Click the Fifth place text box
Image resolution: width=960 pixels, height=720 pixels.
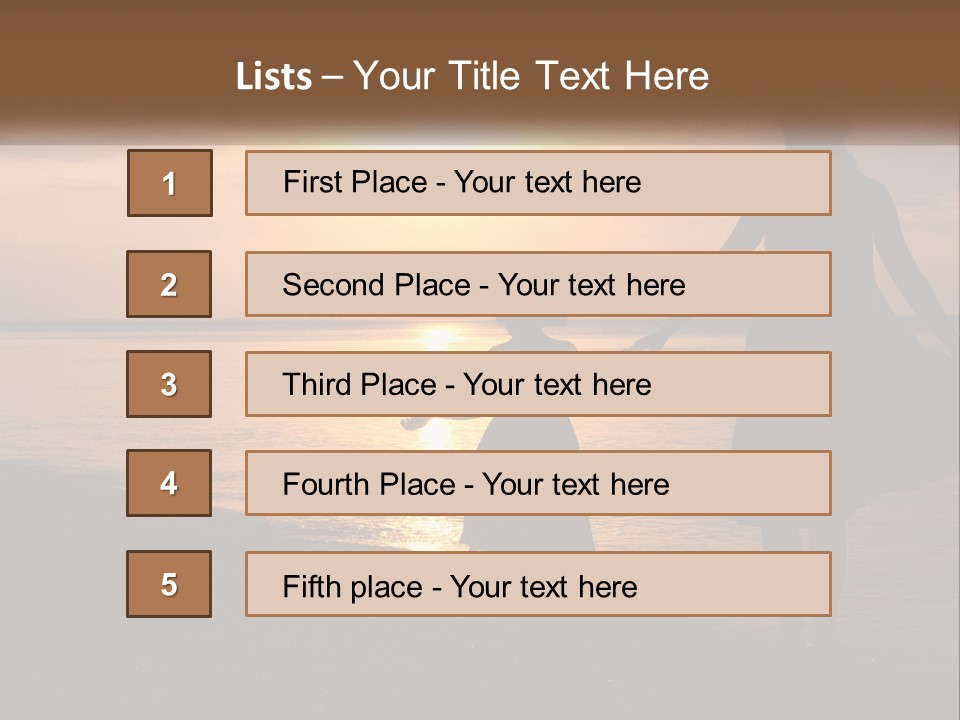[538, 584]
